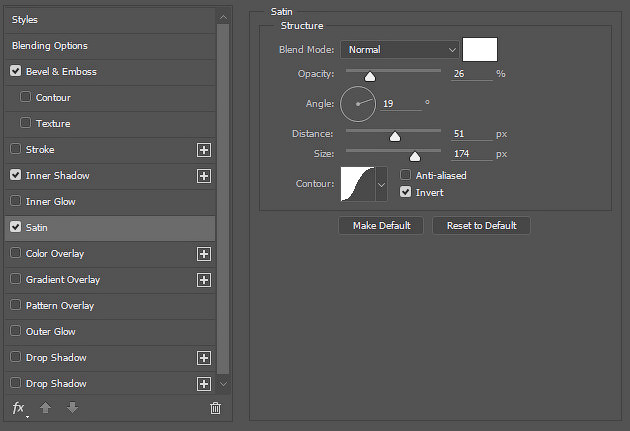The image size is (630, 431).
Task: Click the Distance value input field
Action: tap(472, 134)
